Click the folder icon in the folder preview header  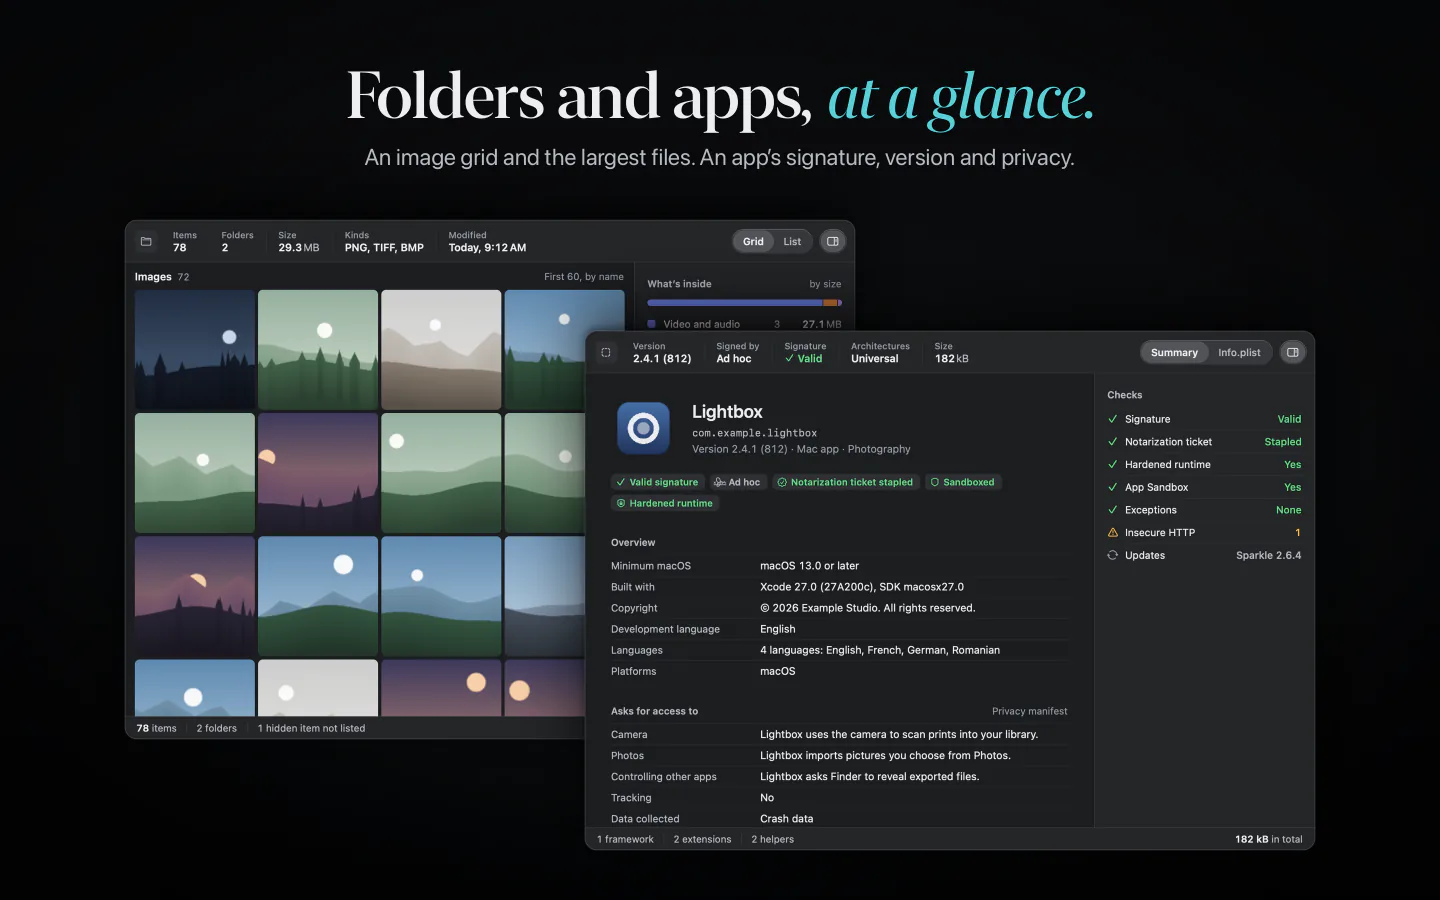pos(146,241)
